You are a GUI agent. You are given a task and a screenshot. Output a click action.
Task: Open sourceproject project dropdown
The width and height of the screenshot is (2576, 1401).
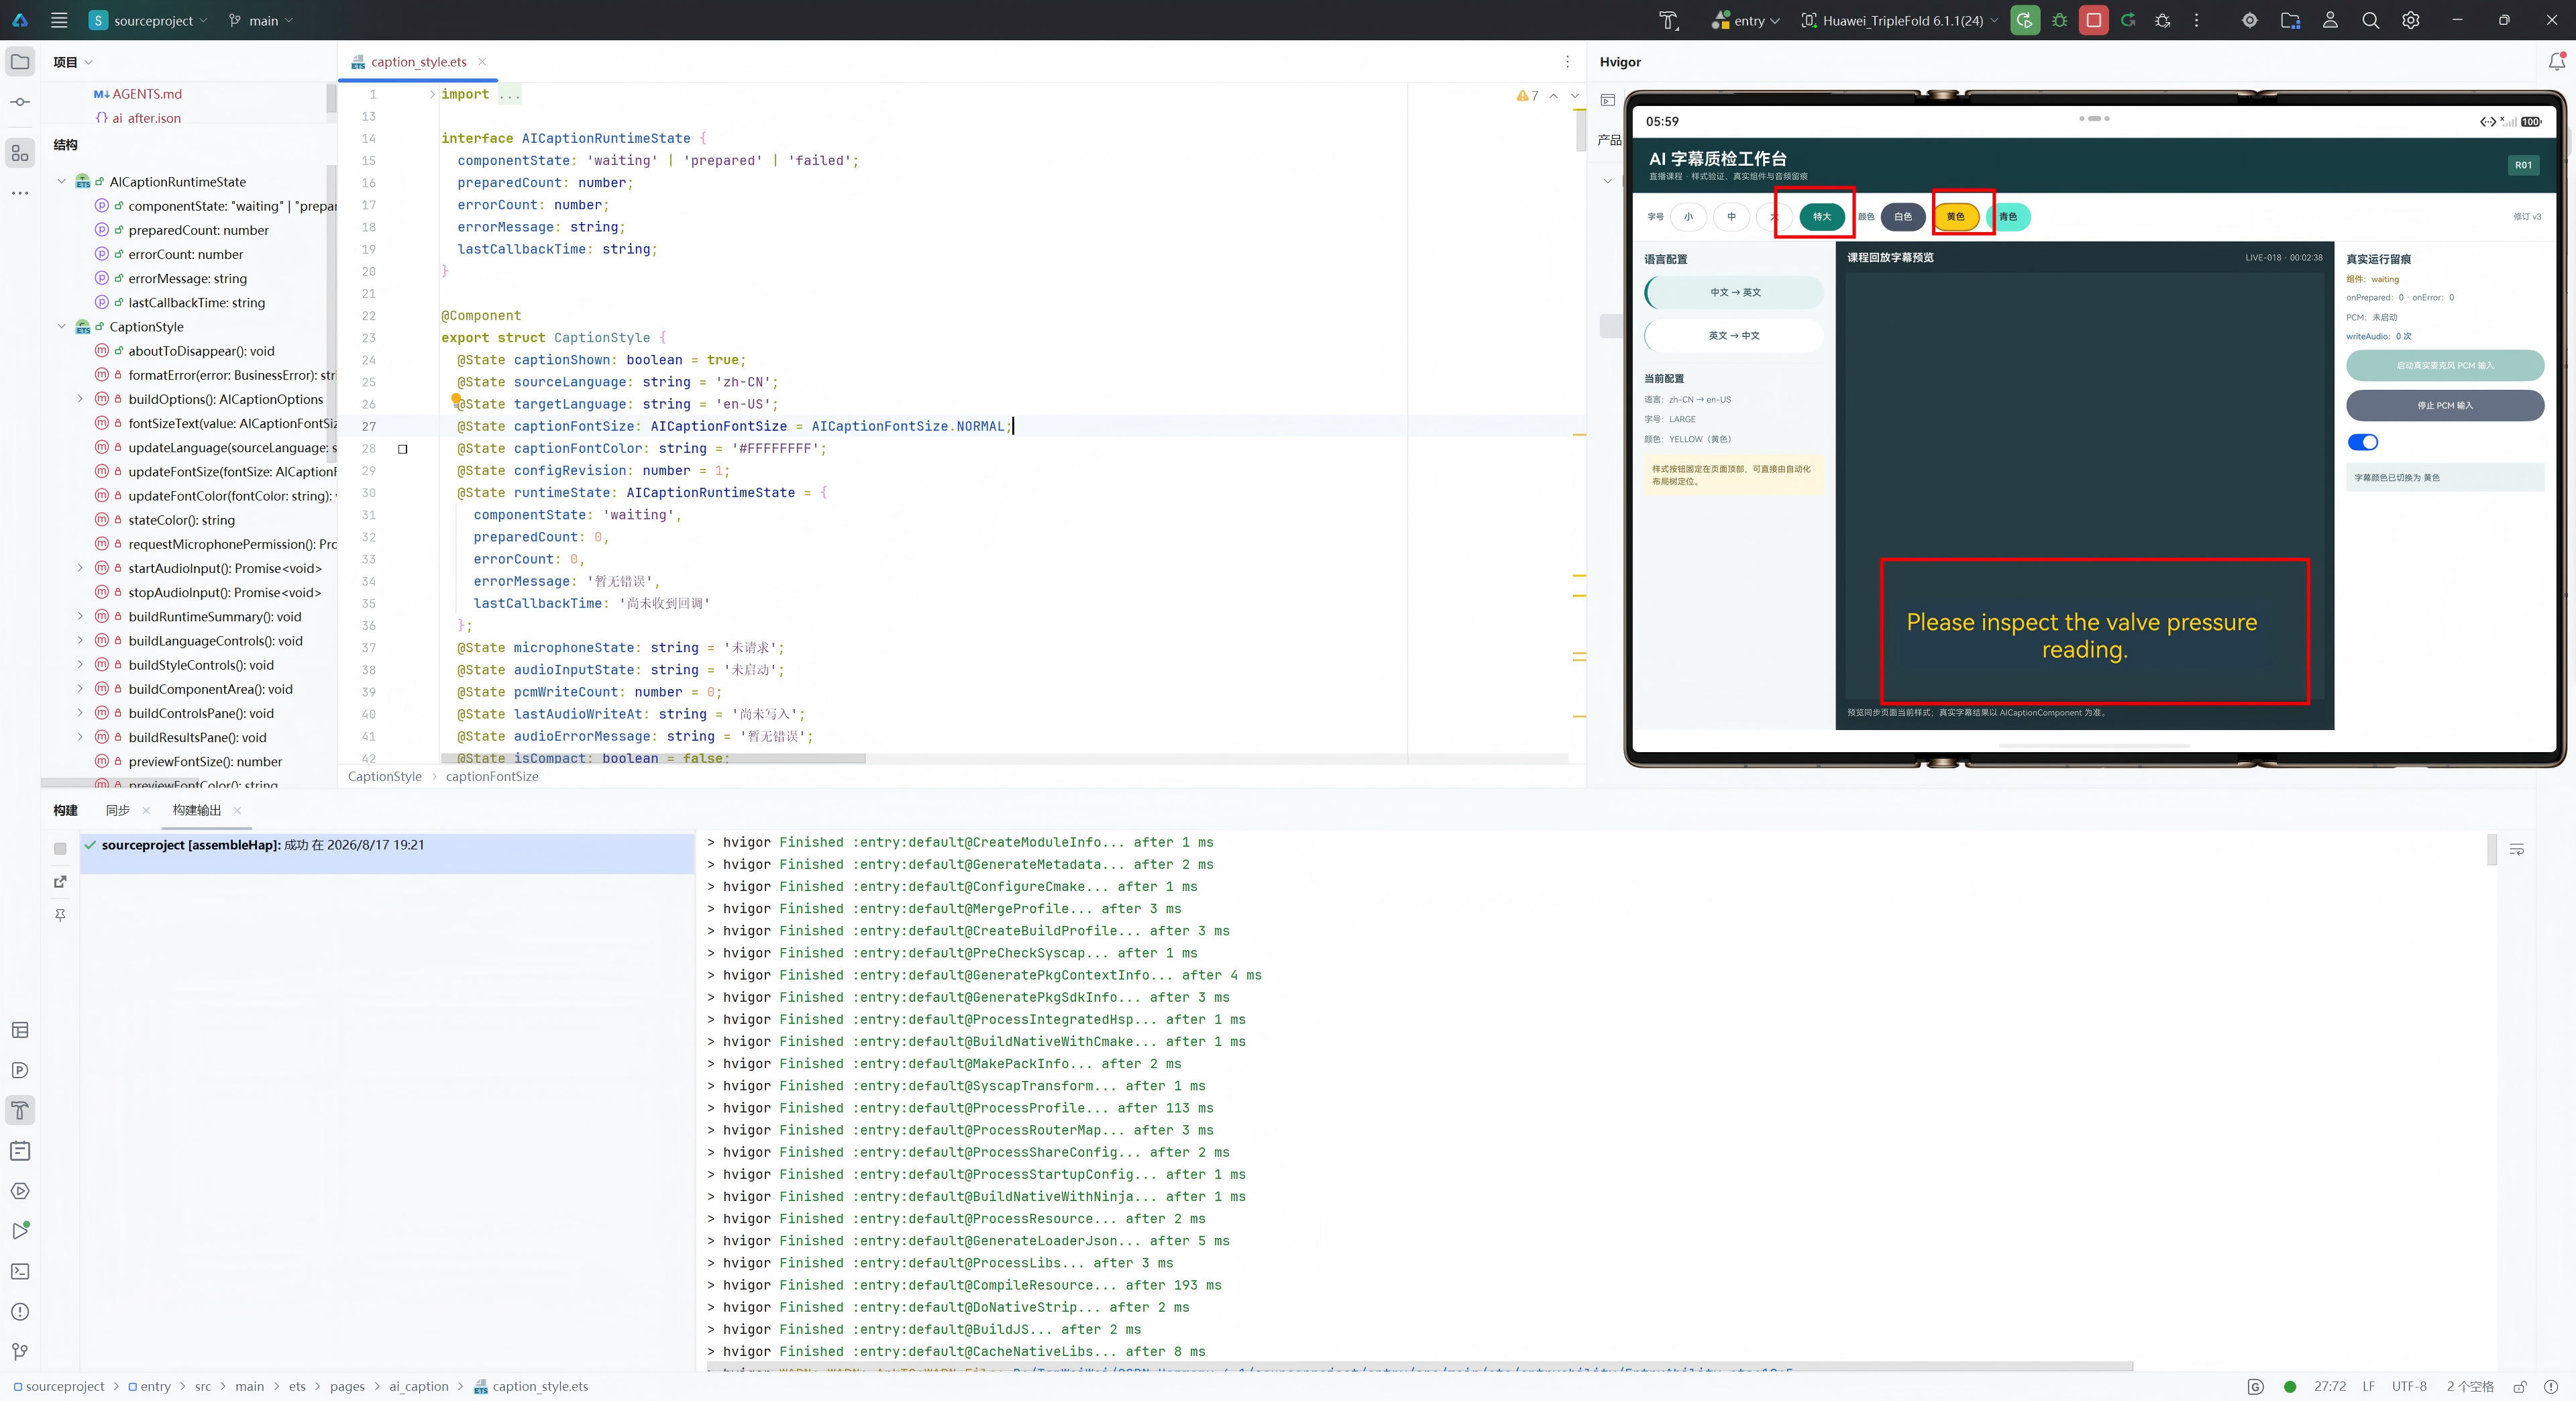[148, 20]
